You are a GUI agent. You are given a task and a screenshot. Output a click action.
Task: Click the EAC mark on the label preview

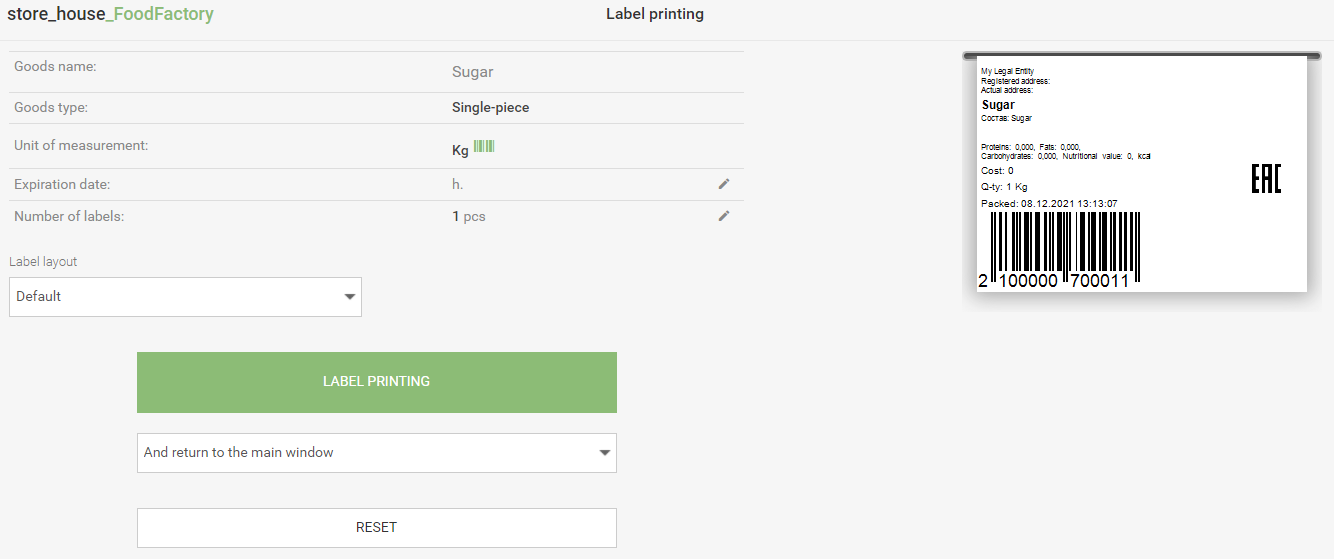(x=1265, y=179)
